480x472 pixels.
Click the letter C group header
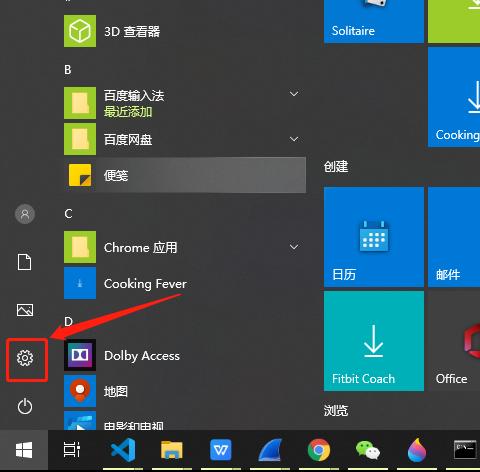pos(68,214)
